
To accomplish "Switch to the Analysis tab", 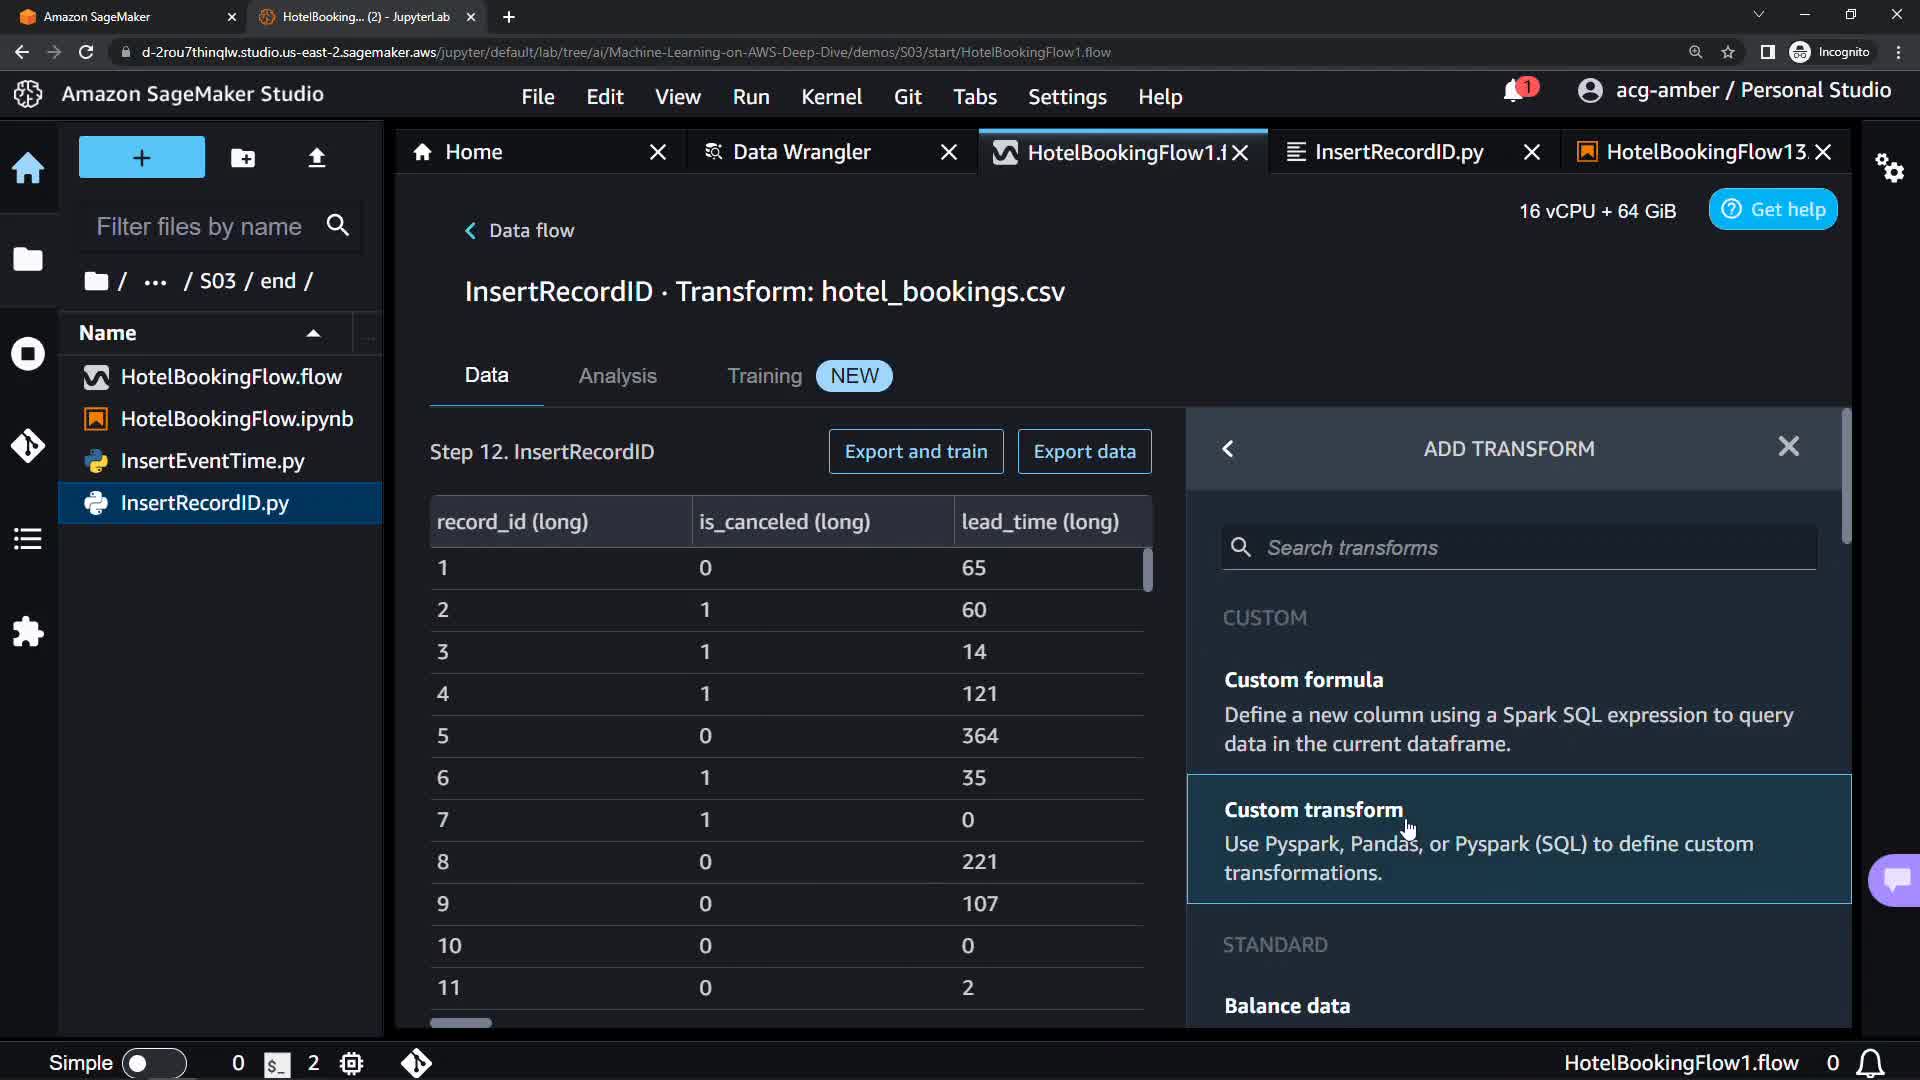I will pos(617,376).
